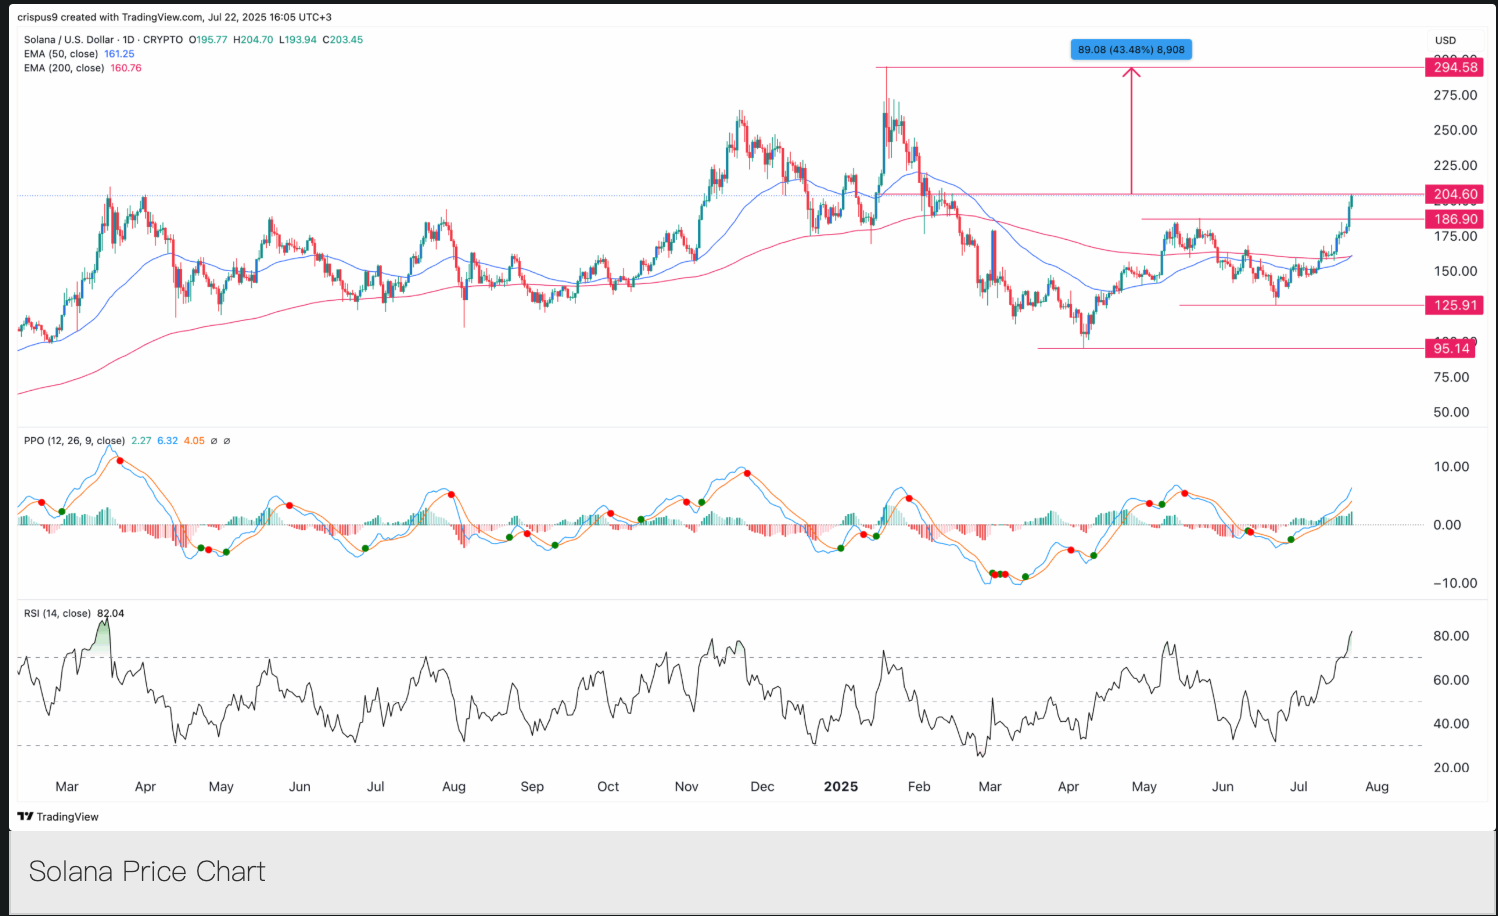Click the 95.14 support price tag
Image resolution: width=1498 pixels, height=916 pixels.
pos(1450,349)
